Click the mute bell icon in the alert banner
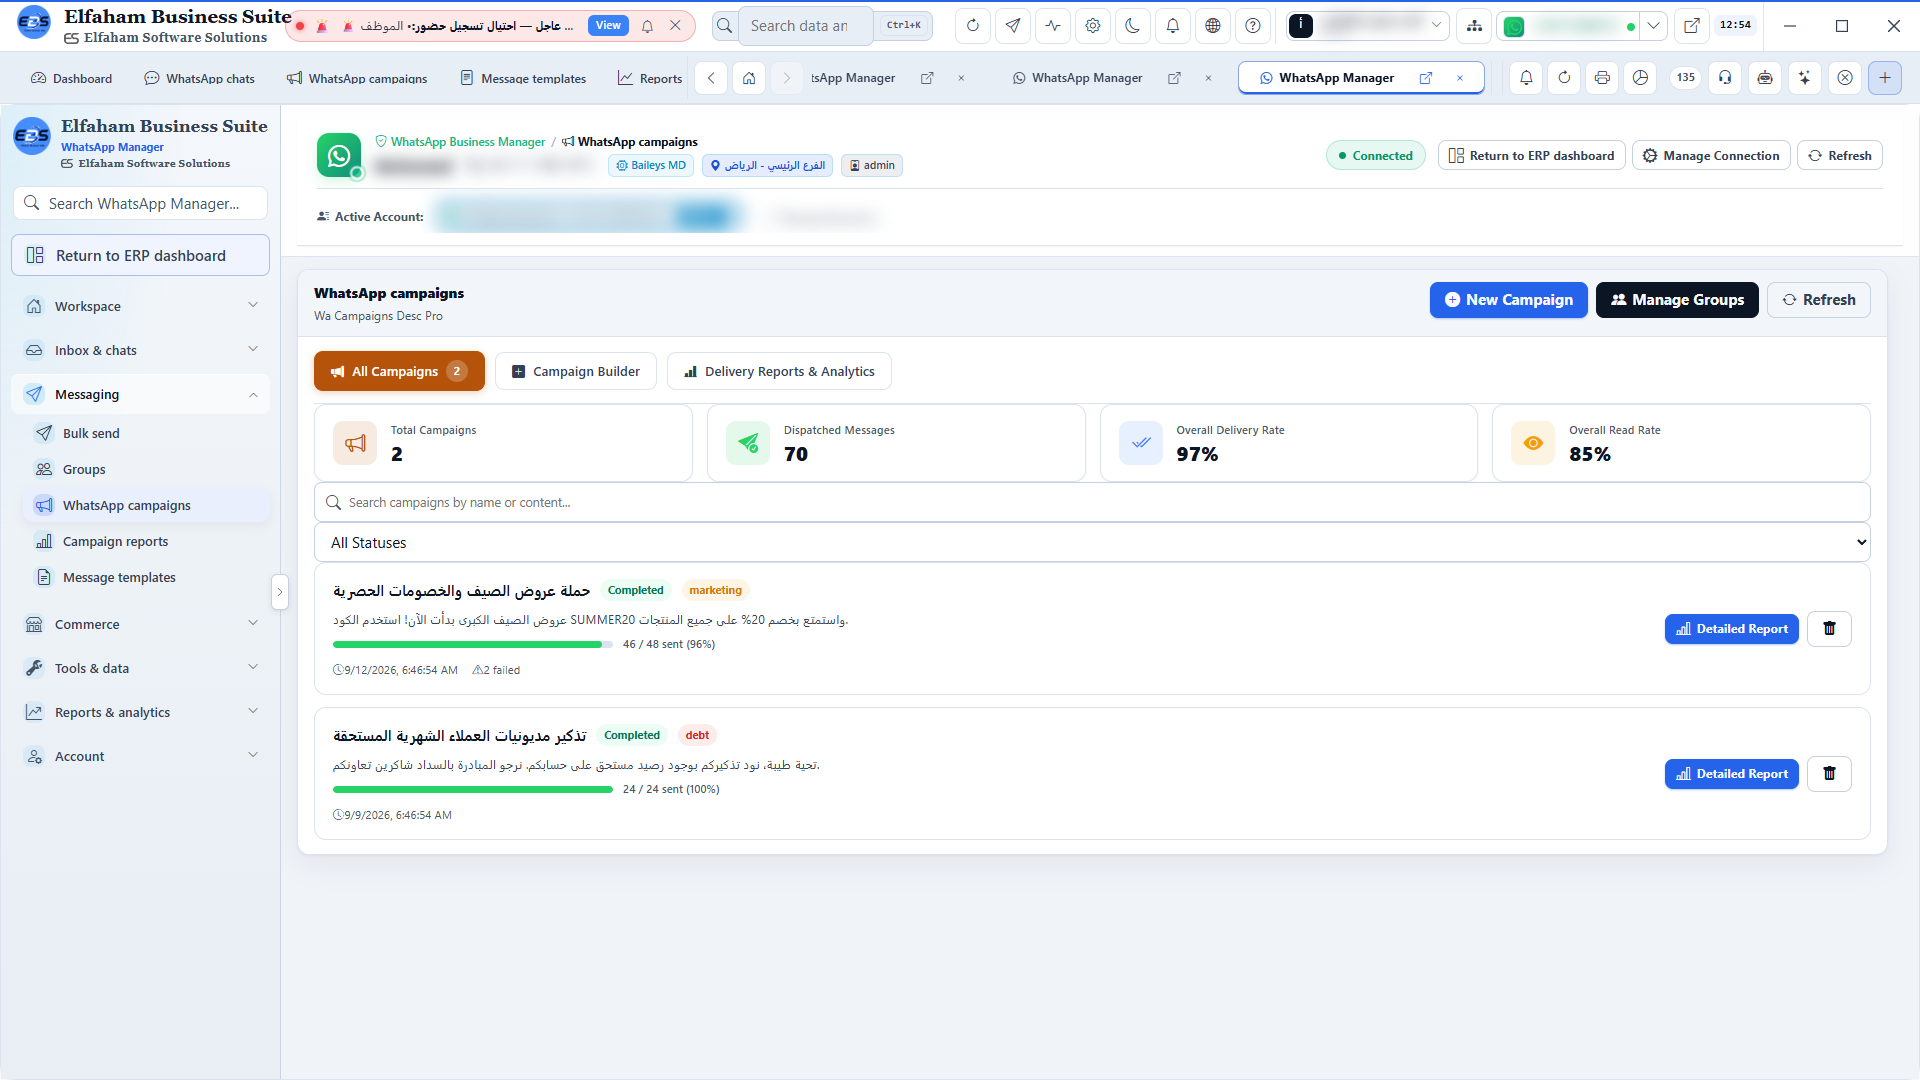This screenshot has width=1920, height=1080. pos(647,26)
